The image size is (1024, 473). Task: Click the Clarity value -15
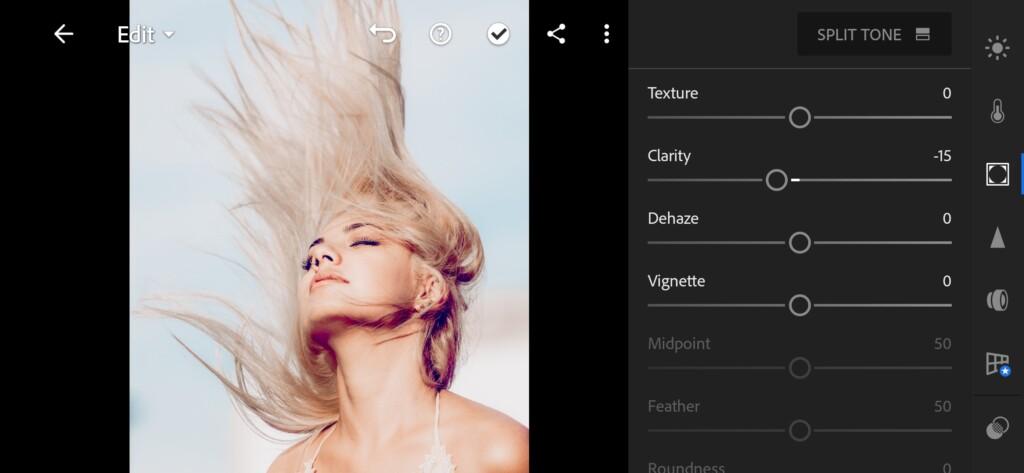[x=942, y=155]
